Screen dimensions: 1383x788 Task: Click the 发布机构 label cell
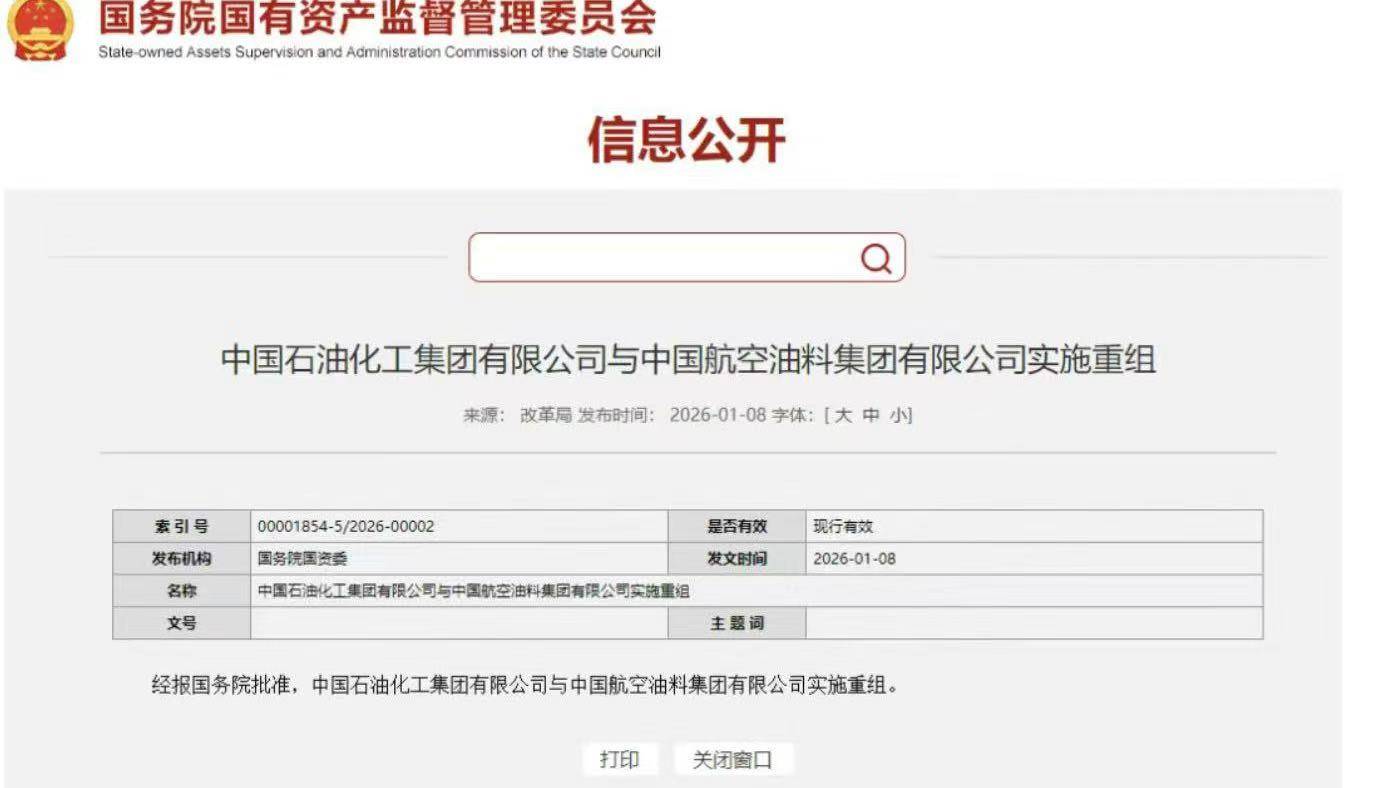182,559
